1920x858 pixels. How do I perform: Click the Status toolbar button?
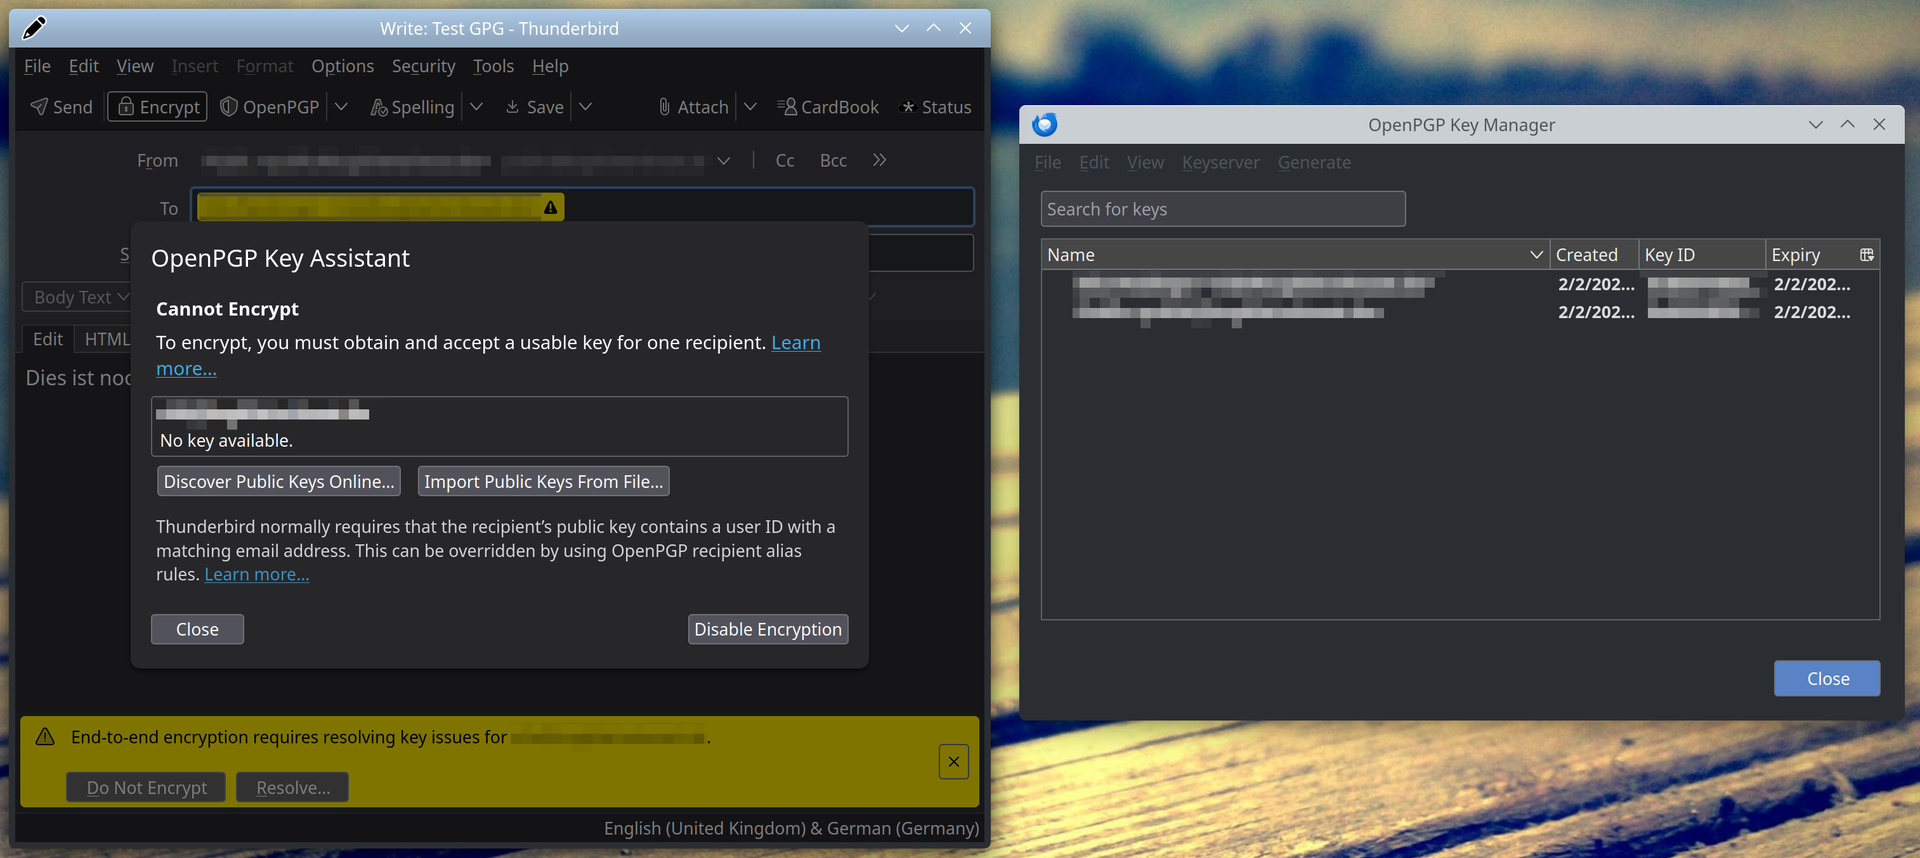936,107
